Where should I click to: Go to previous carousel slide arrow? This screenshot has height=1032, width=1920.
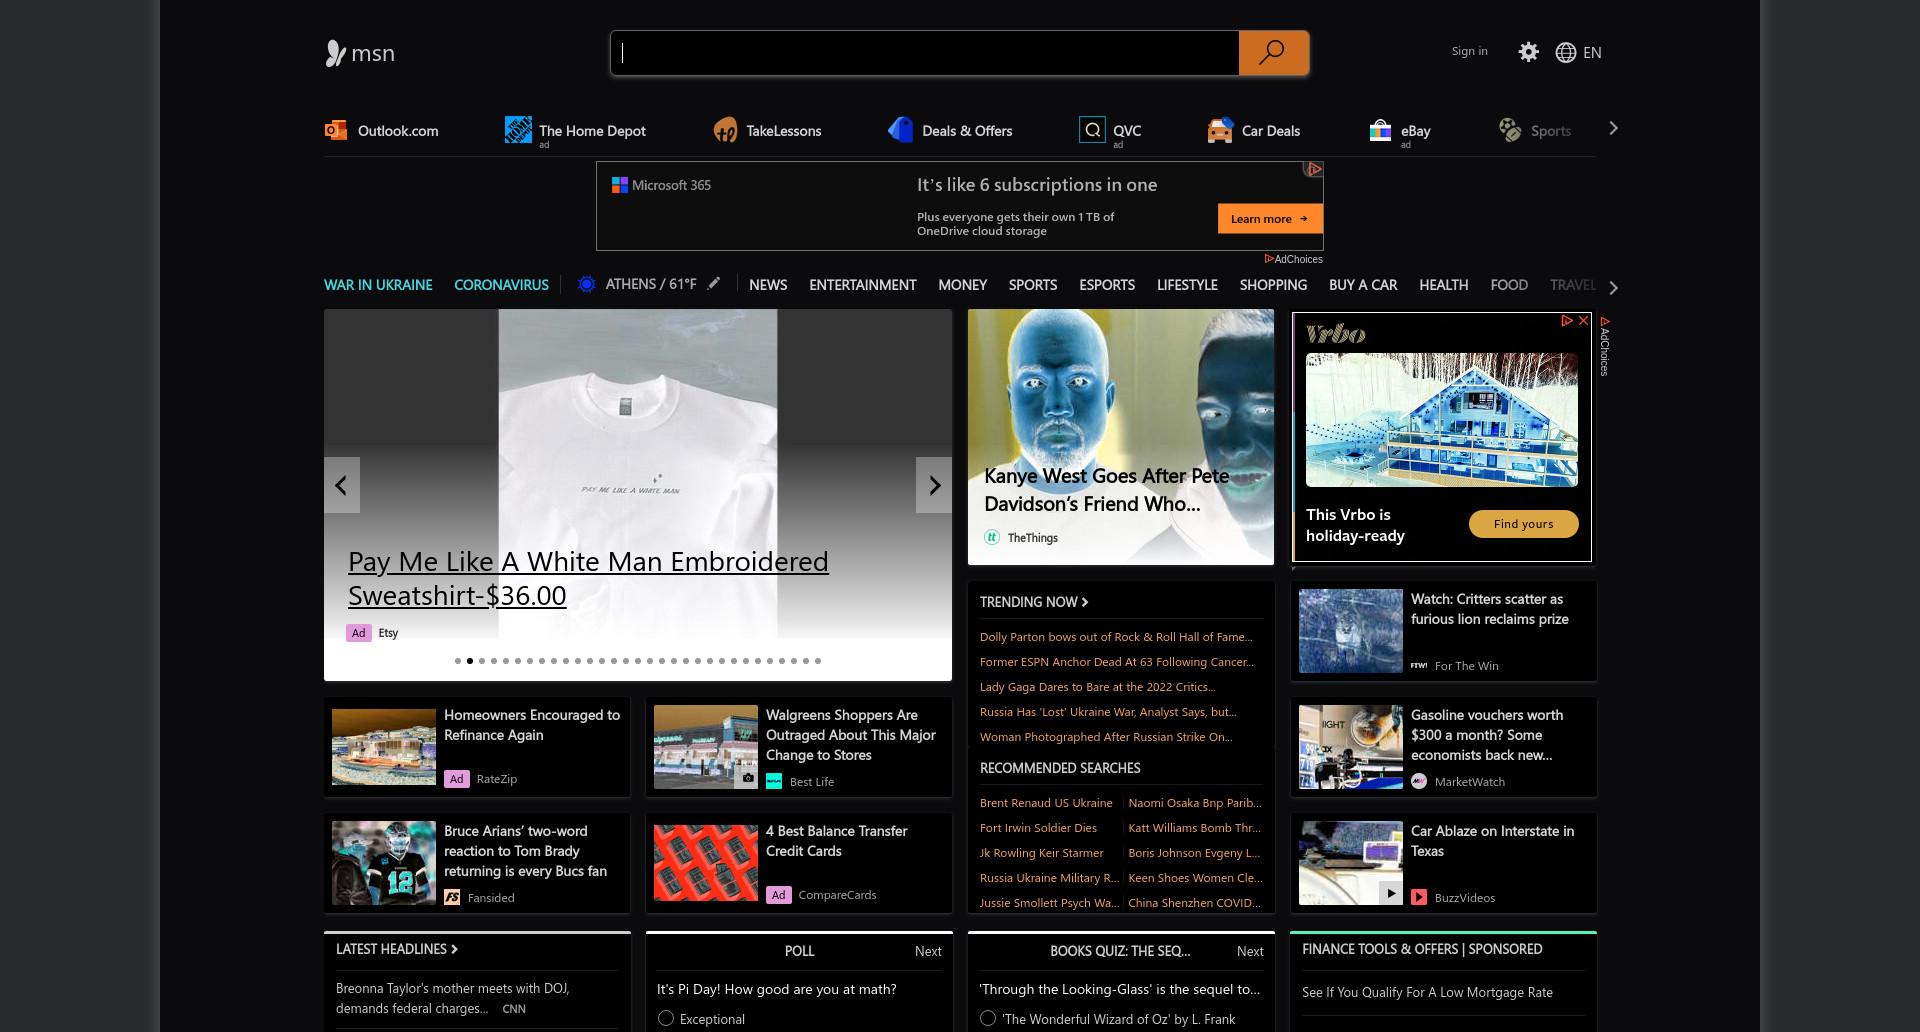point(341,485)
